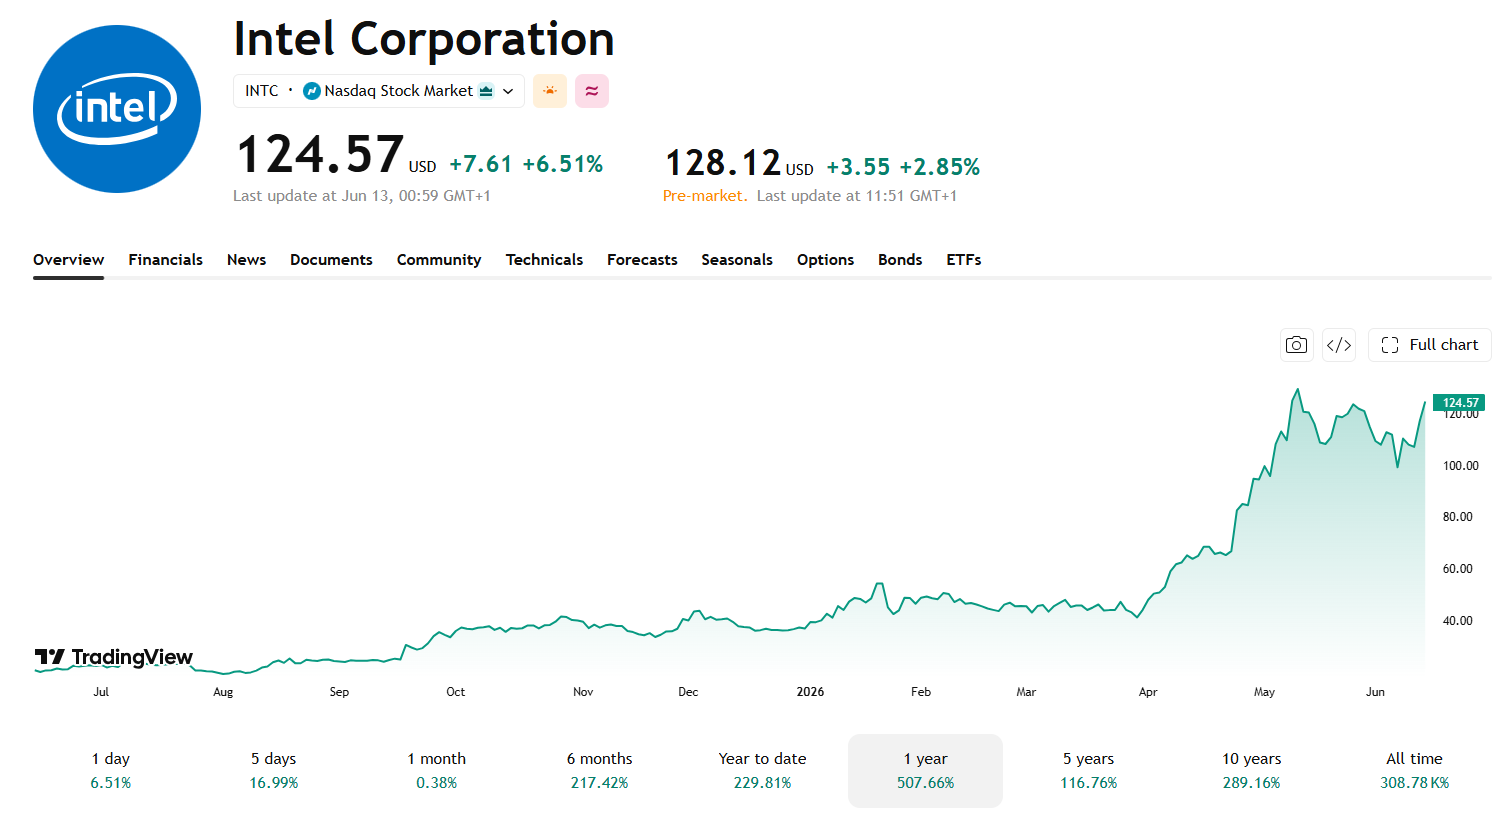Image resolution: width=1509 pixels, height=829 pixels.
Task: Click the Last update at Jun 13 text
Action: pyautogui.click(x=362, y=196)
